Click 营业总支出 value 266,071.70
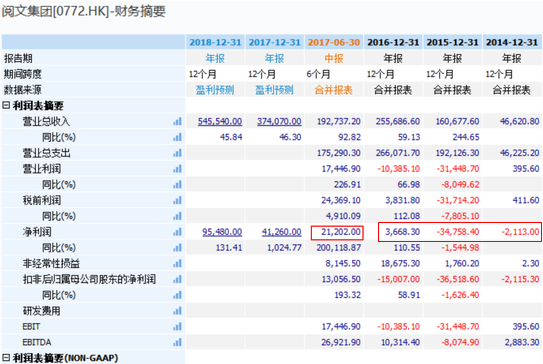543x364 pixels. pyautogui.click(x=398, y=153)
